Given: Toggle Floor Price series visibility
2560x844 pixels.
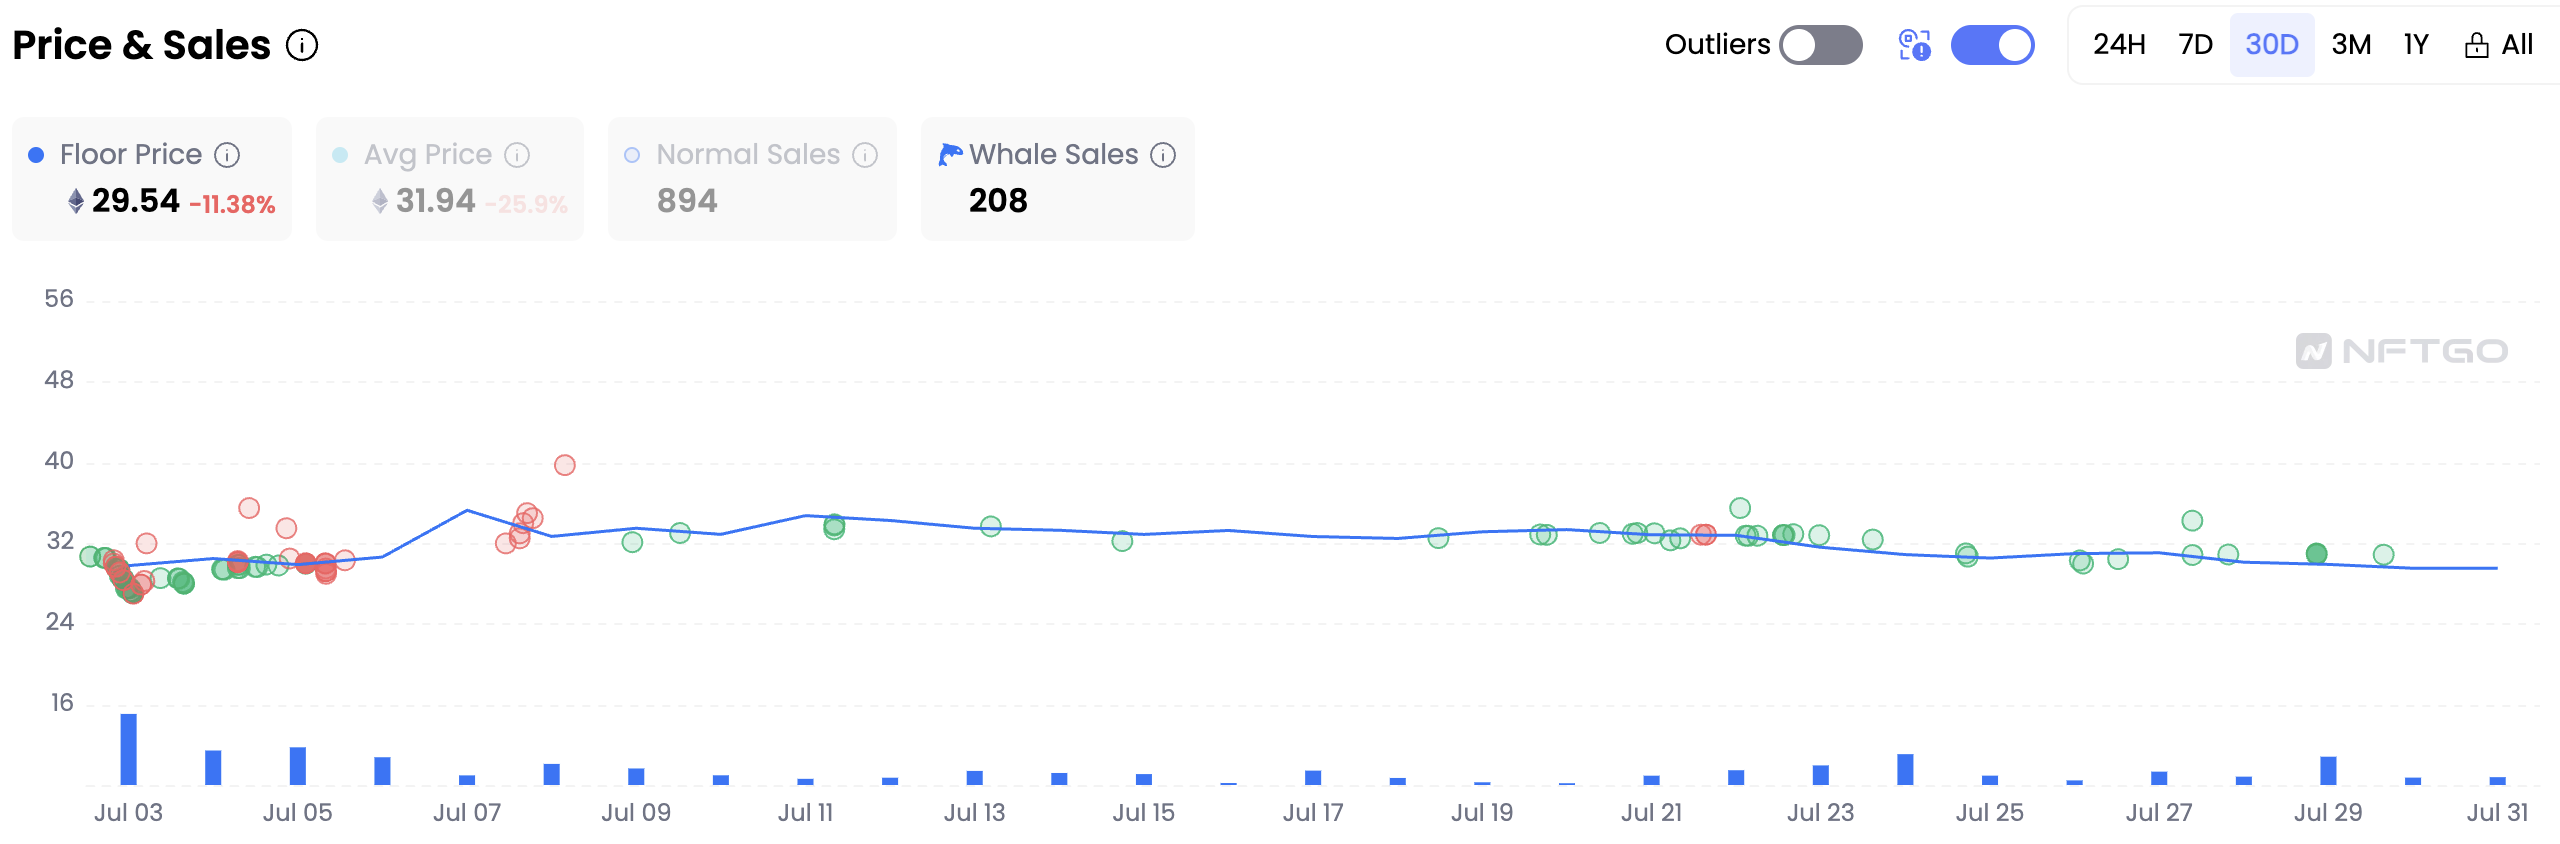Looking at the screenshot, I should 152,179.
